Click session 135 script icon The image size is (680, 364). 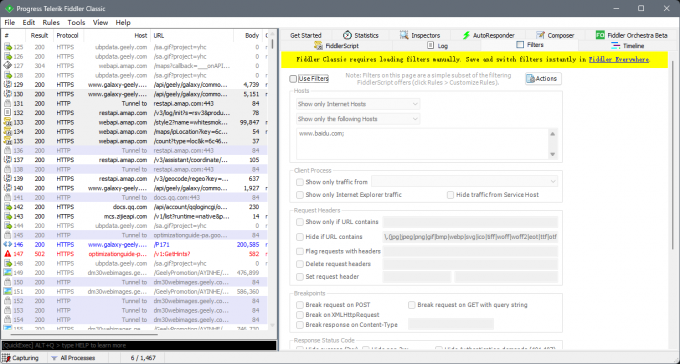(x=7, y=141)
